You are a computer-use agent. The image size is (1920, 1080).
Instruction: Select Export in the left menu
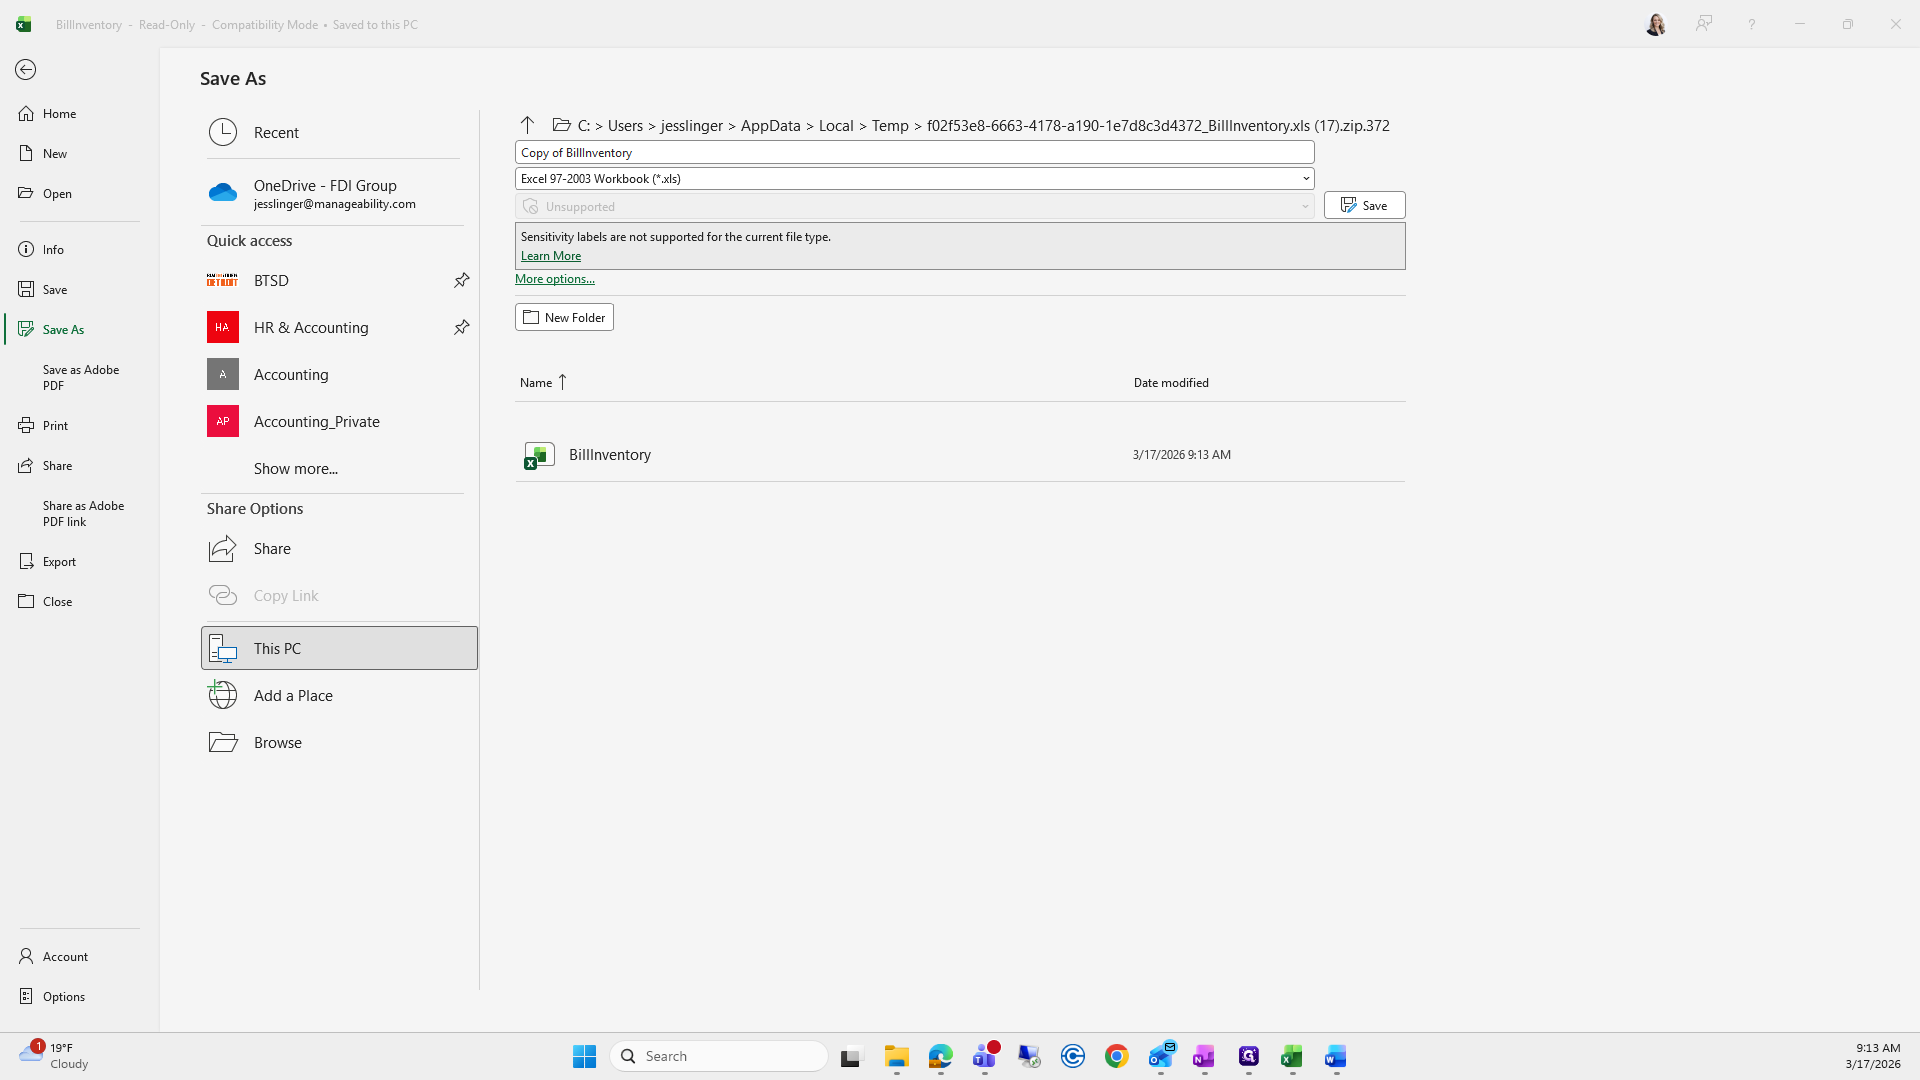pos(59,561)
